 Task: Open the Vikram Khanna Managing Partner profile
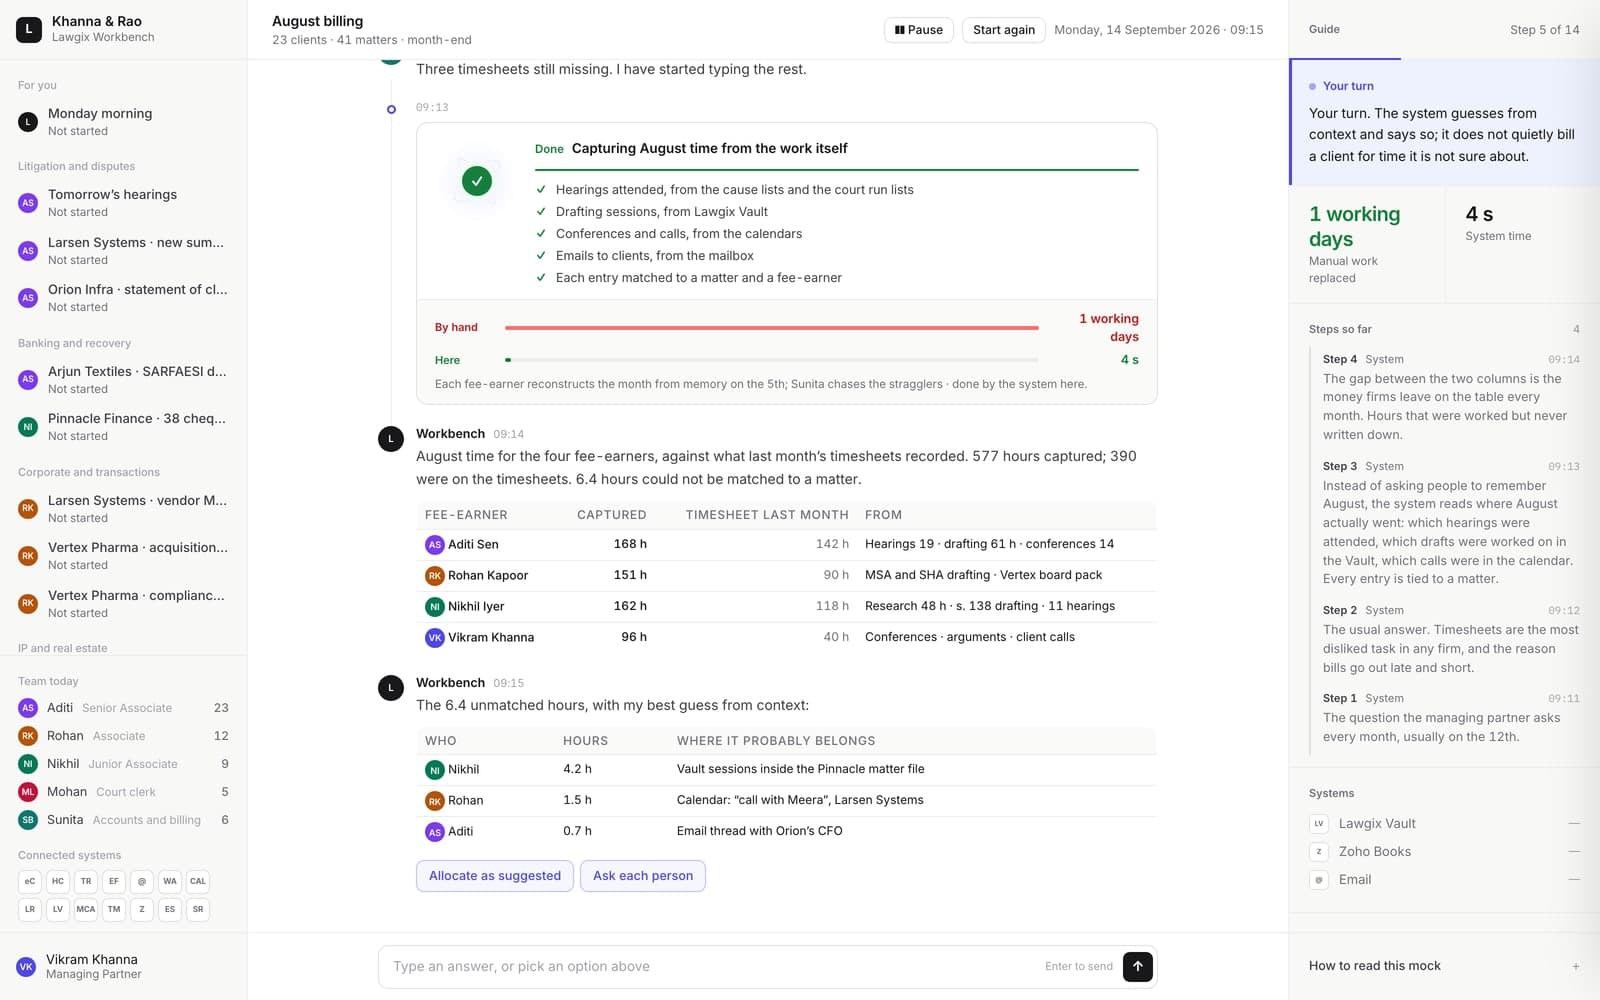tap(124, 966)
